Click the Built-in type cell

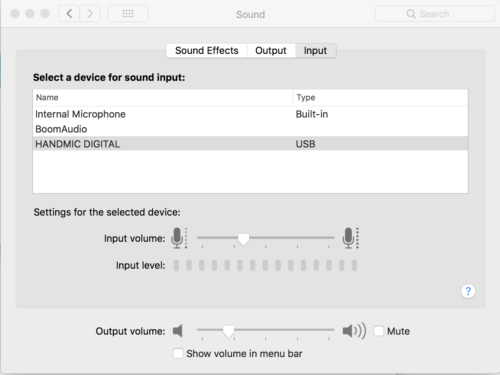312,114
